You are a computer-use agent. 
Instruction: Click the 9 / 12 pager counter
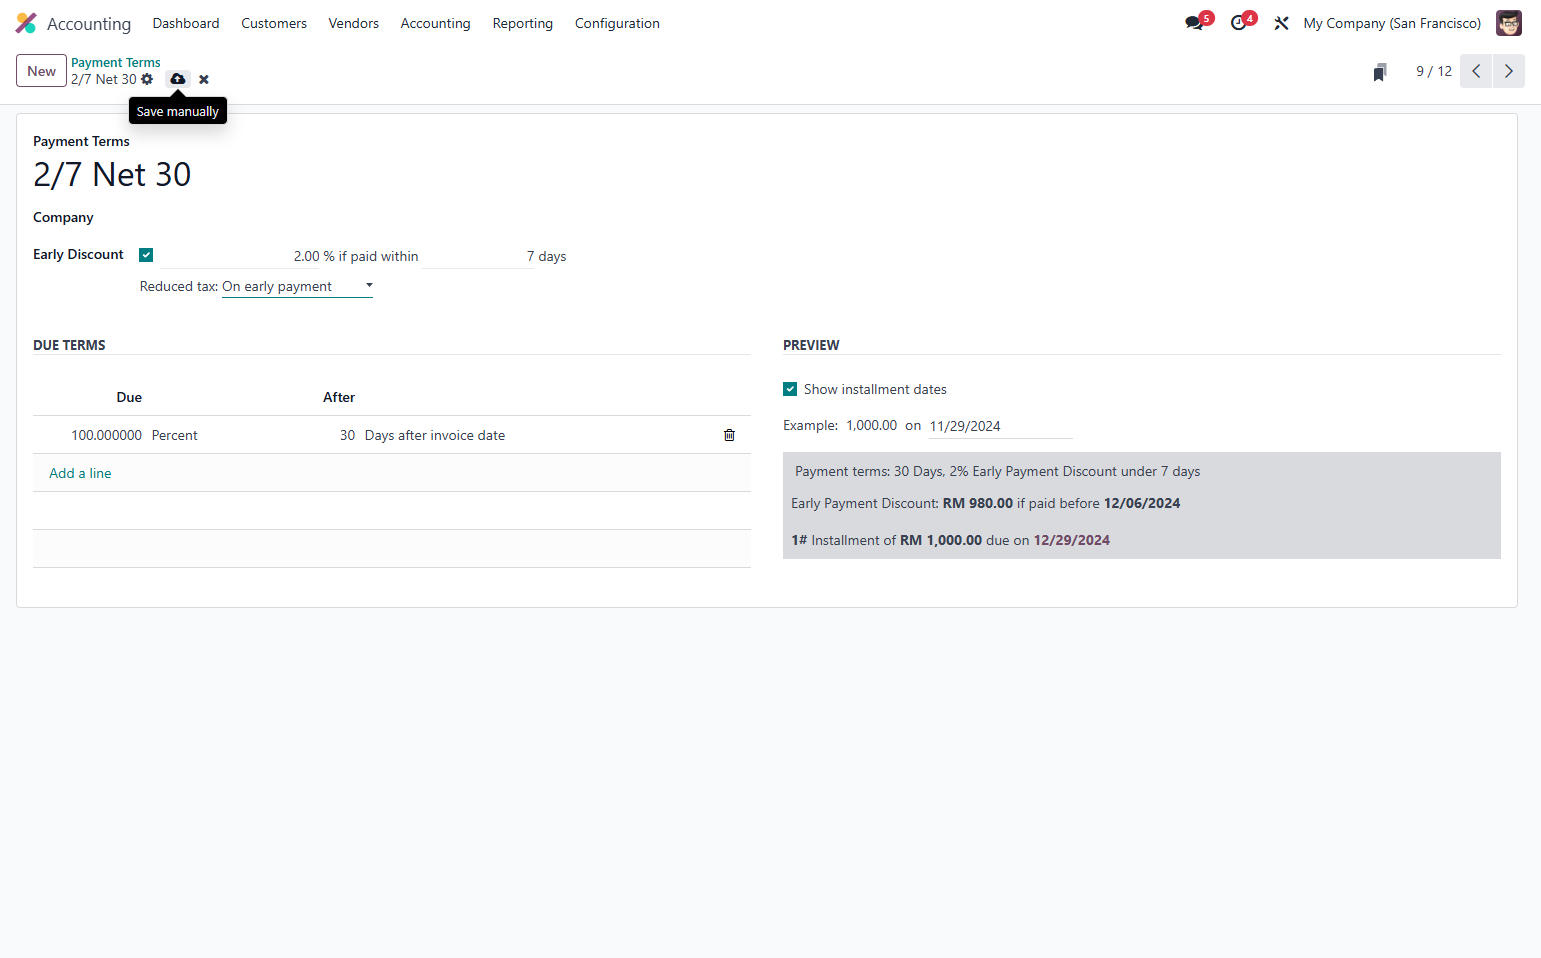pyautogui.click(x=1434, y=71)
